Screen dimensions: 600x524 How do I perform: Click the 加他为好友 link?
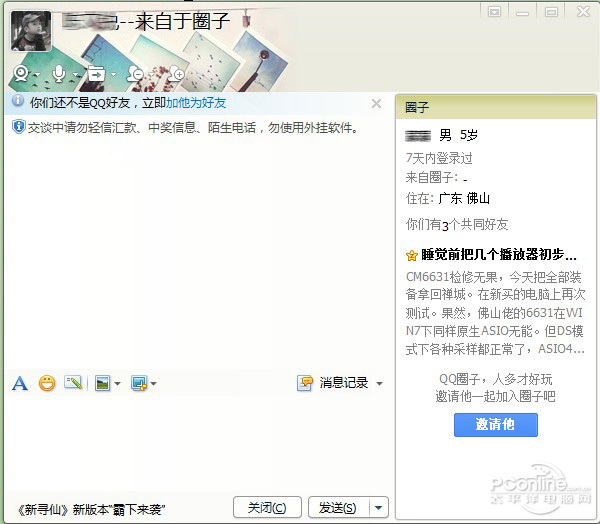point(196,103)
